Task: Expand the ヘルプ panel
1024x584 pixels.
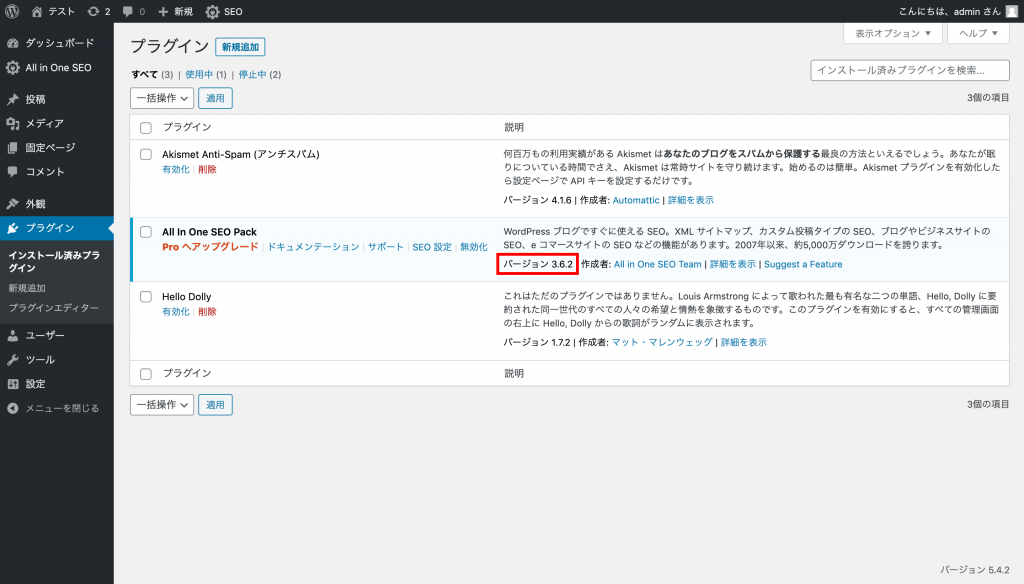Action: 978,33
